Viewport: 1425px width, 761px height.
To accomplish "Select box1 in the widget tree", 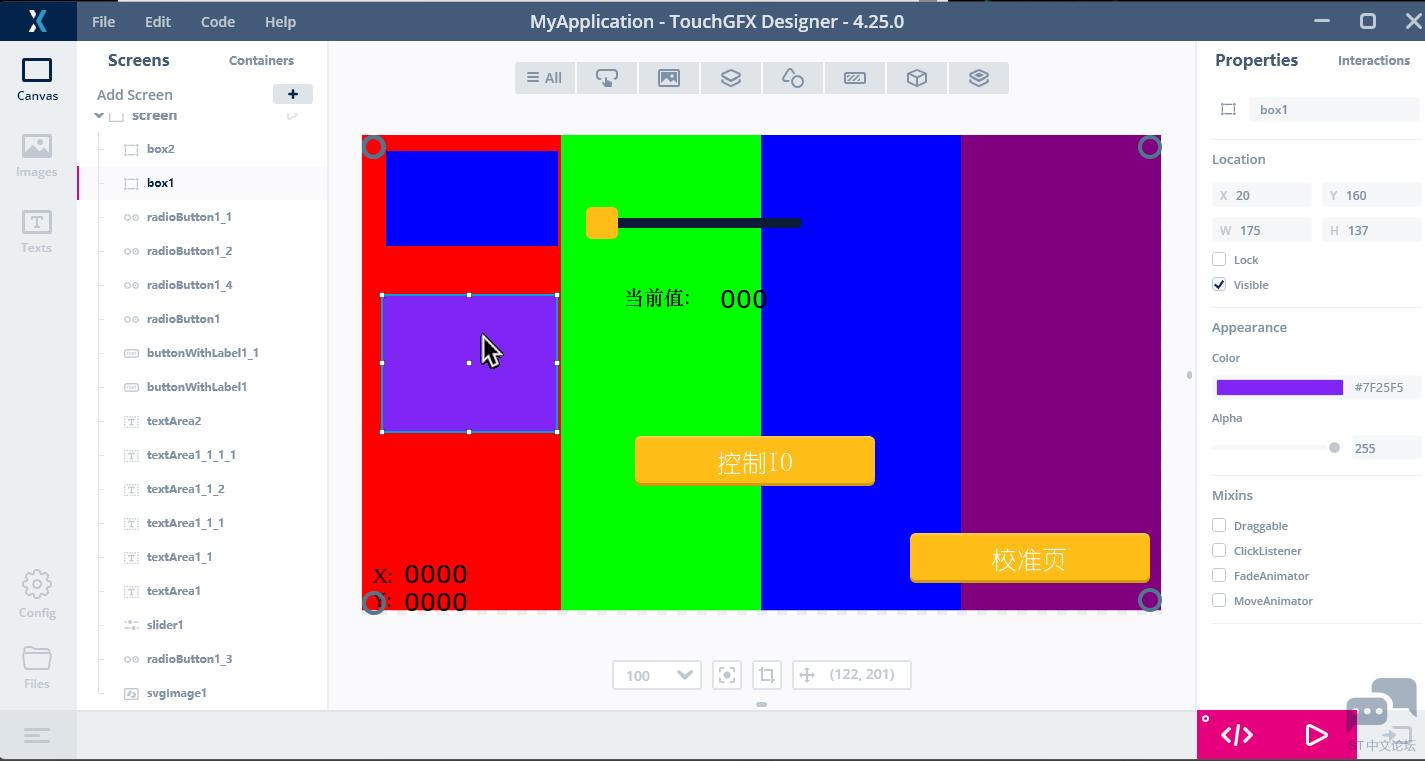I will [160, 183].
